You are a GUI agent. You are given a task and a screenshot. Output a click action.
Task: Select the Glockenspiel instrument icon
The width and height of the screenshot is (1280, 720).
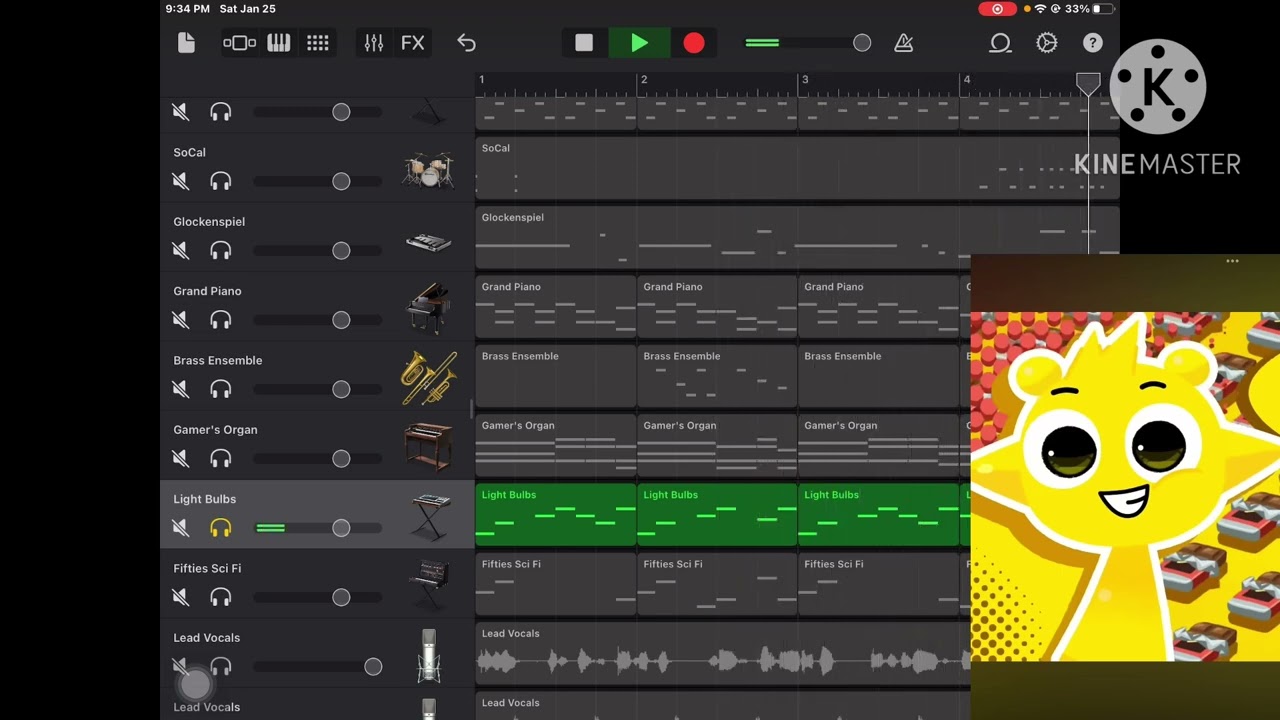pos(428,241)
